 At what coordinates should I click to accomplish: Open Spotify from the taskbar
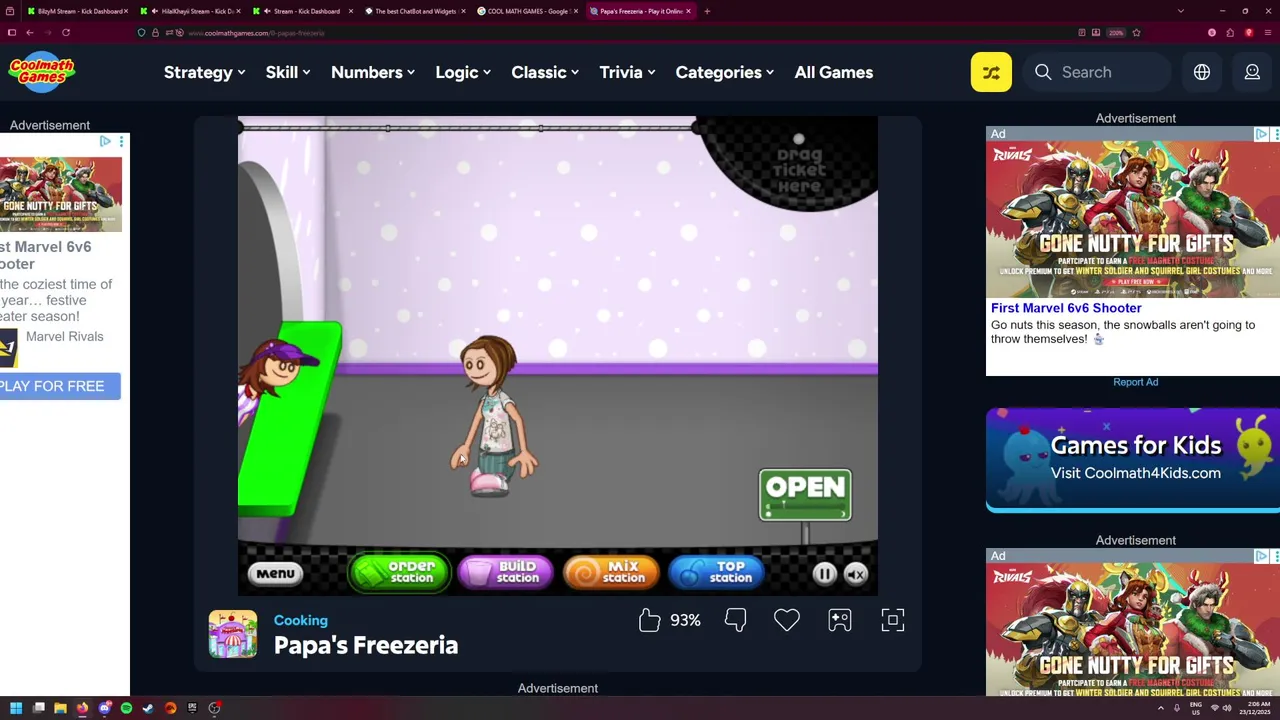coord(126,708)
